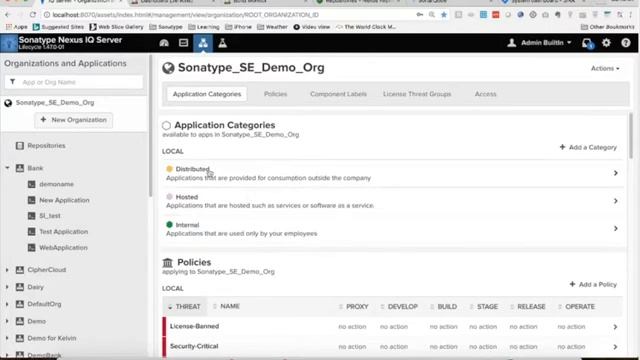Click the globe icon beside Sonatype_SE_Demo_Org heading
The image size is (640, 360).
(x=168, y=68)
